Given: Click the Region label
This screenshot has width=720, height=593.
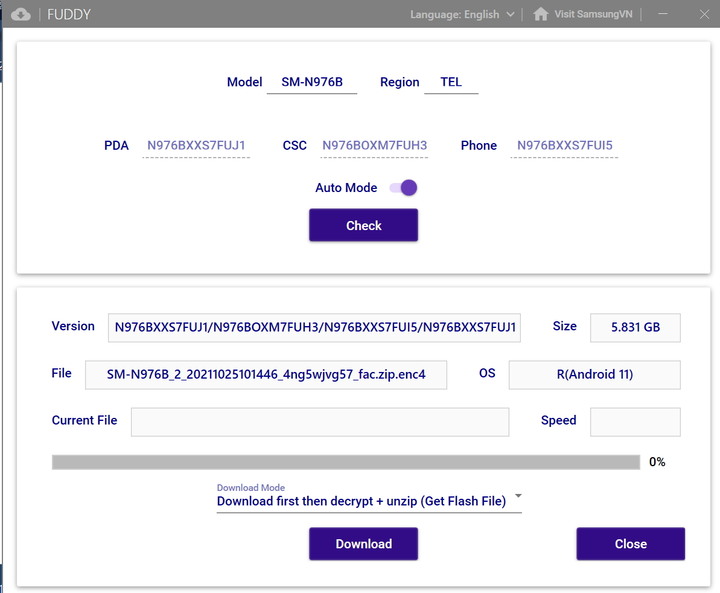Looking at the screenshot, I should pos(399,82).
